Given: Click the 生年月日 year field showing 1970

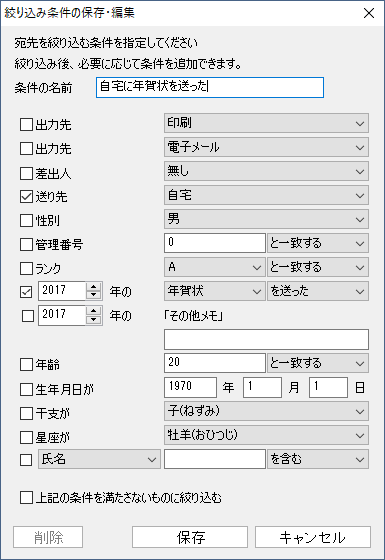Looking at the screenshot, I should tap(190, 388).
